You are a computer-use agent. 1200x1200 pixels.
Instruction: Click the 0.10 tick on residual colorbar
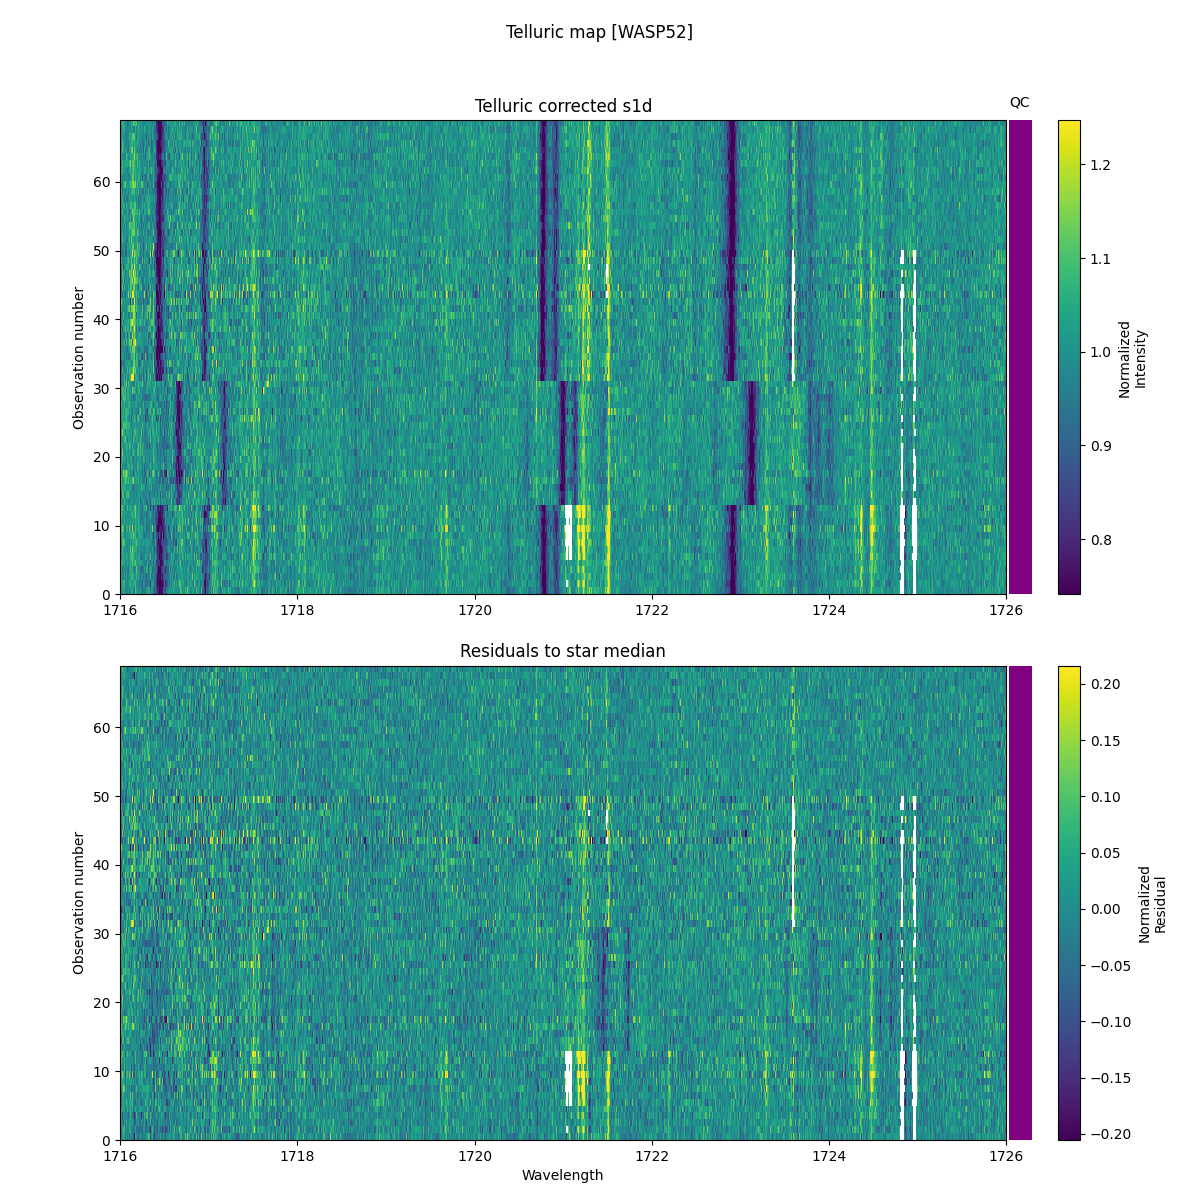click(1103, 797)
